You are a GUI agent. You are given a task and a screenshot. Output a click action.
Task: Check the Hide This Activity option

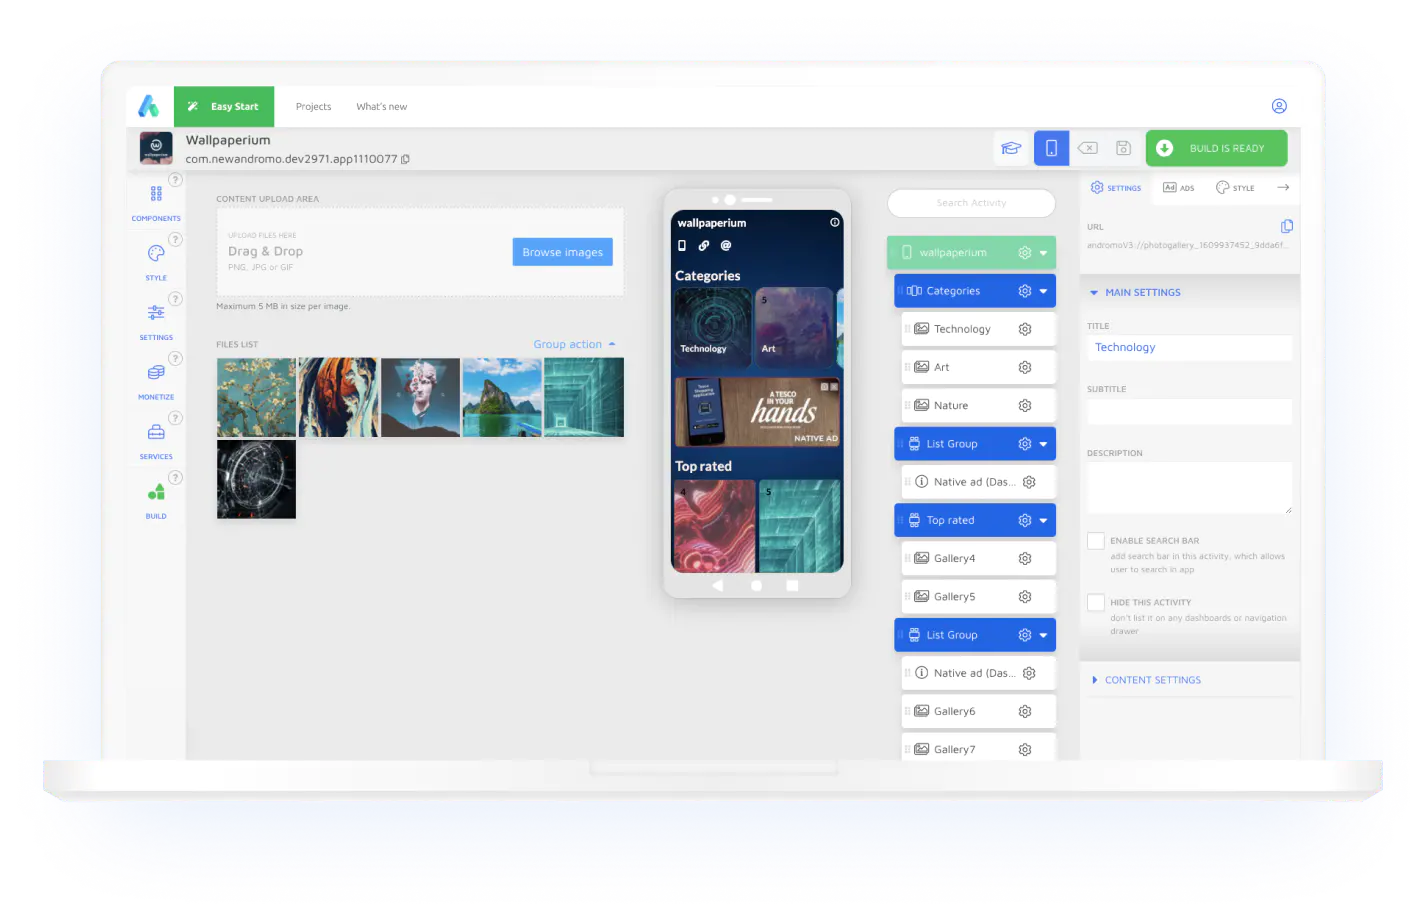pyautogui.click(x=1095, y=602)
